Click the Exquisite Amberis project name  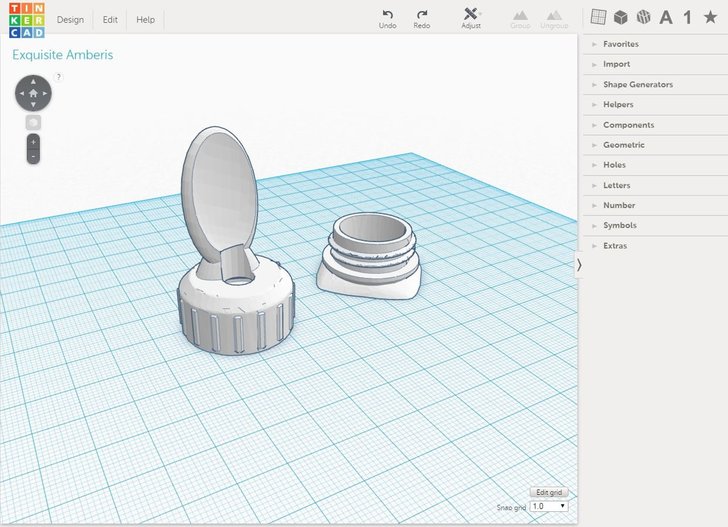62,55
